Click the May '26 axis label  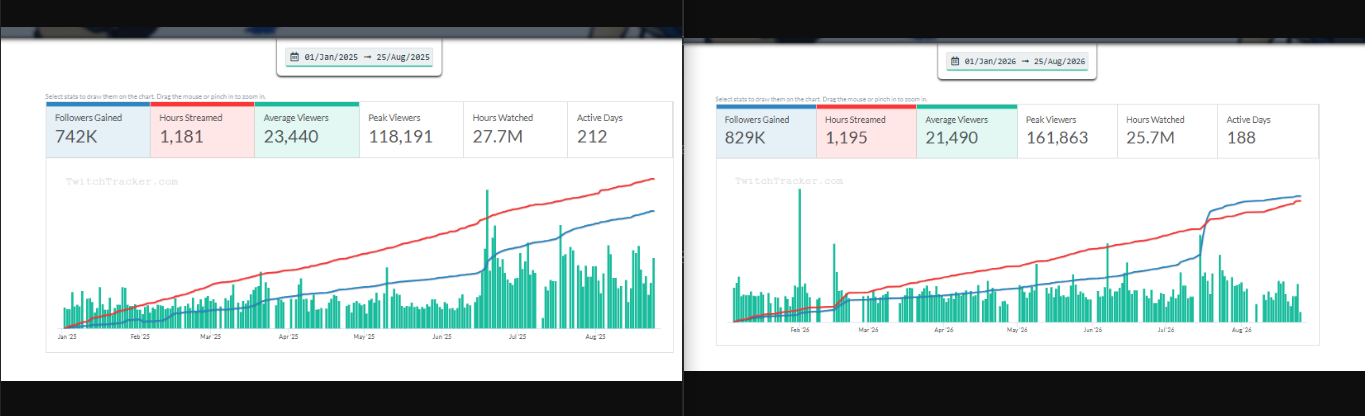coord(1017,329)
